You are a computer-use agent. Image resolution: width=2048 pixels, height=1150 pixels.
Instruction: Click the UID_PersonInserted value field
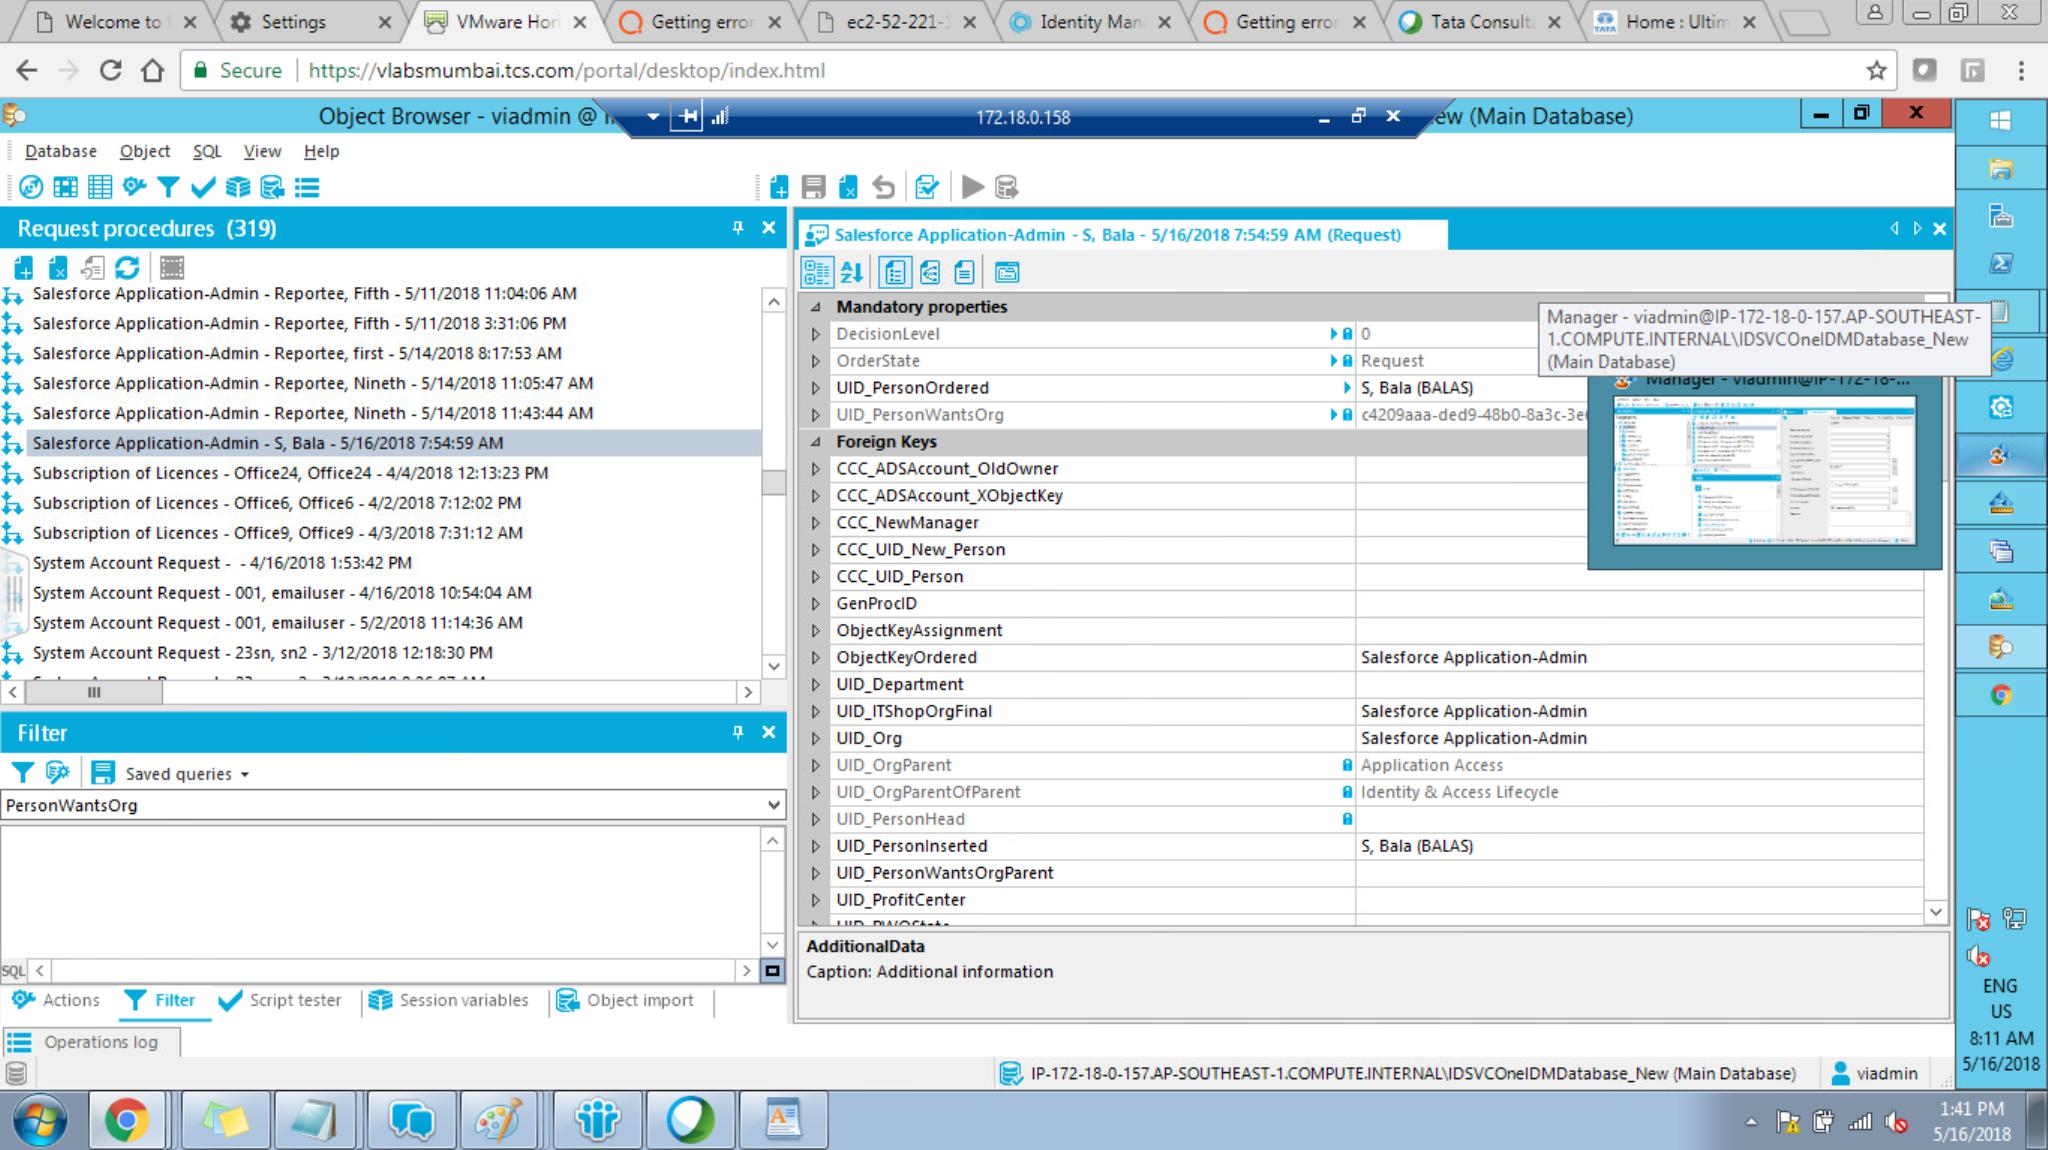coord(1638,846)
